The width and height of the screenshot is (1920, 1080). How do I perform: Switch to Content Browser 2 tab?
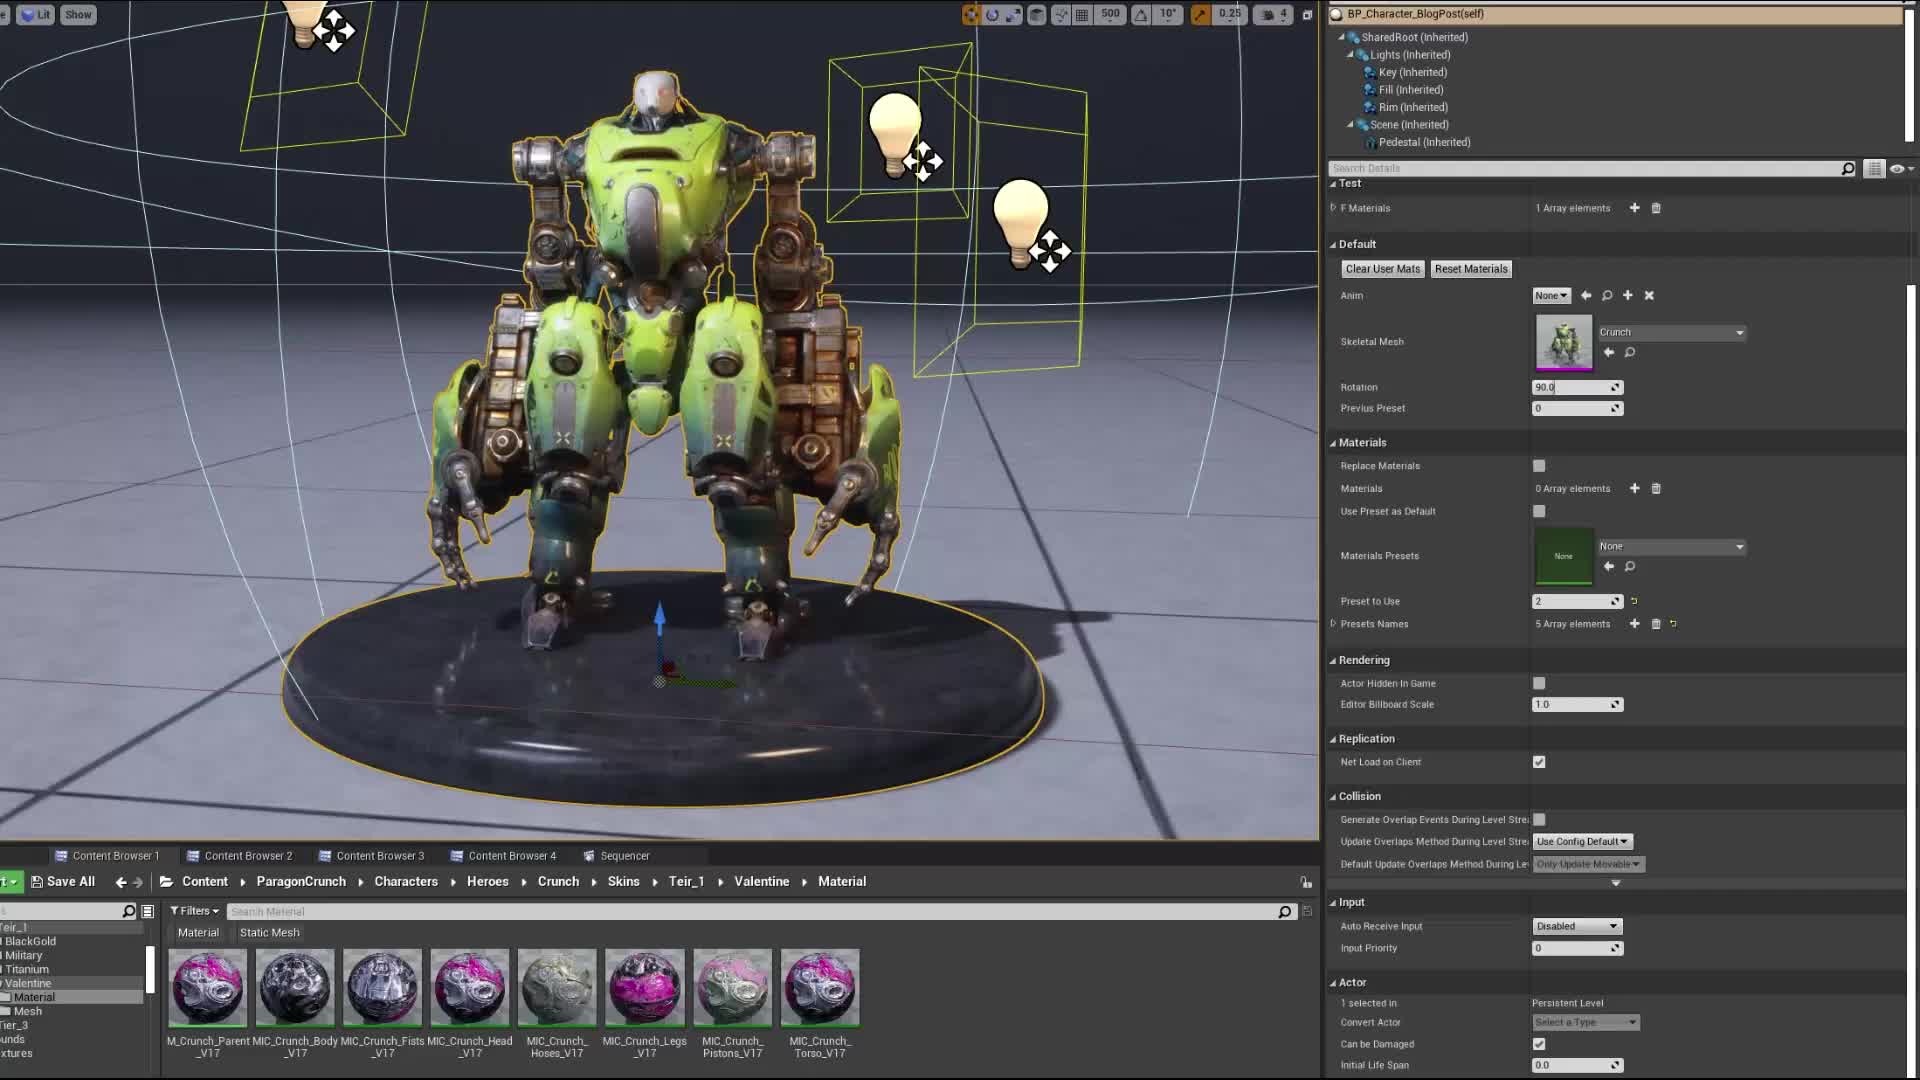pos(239,856)
